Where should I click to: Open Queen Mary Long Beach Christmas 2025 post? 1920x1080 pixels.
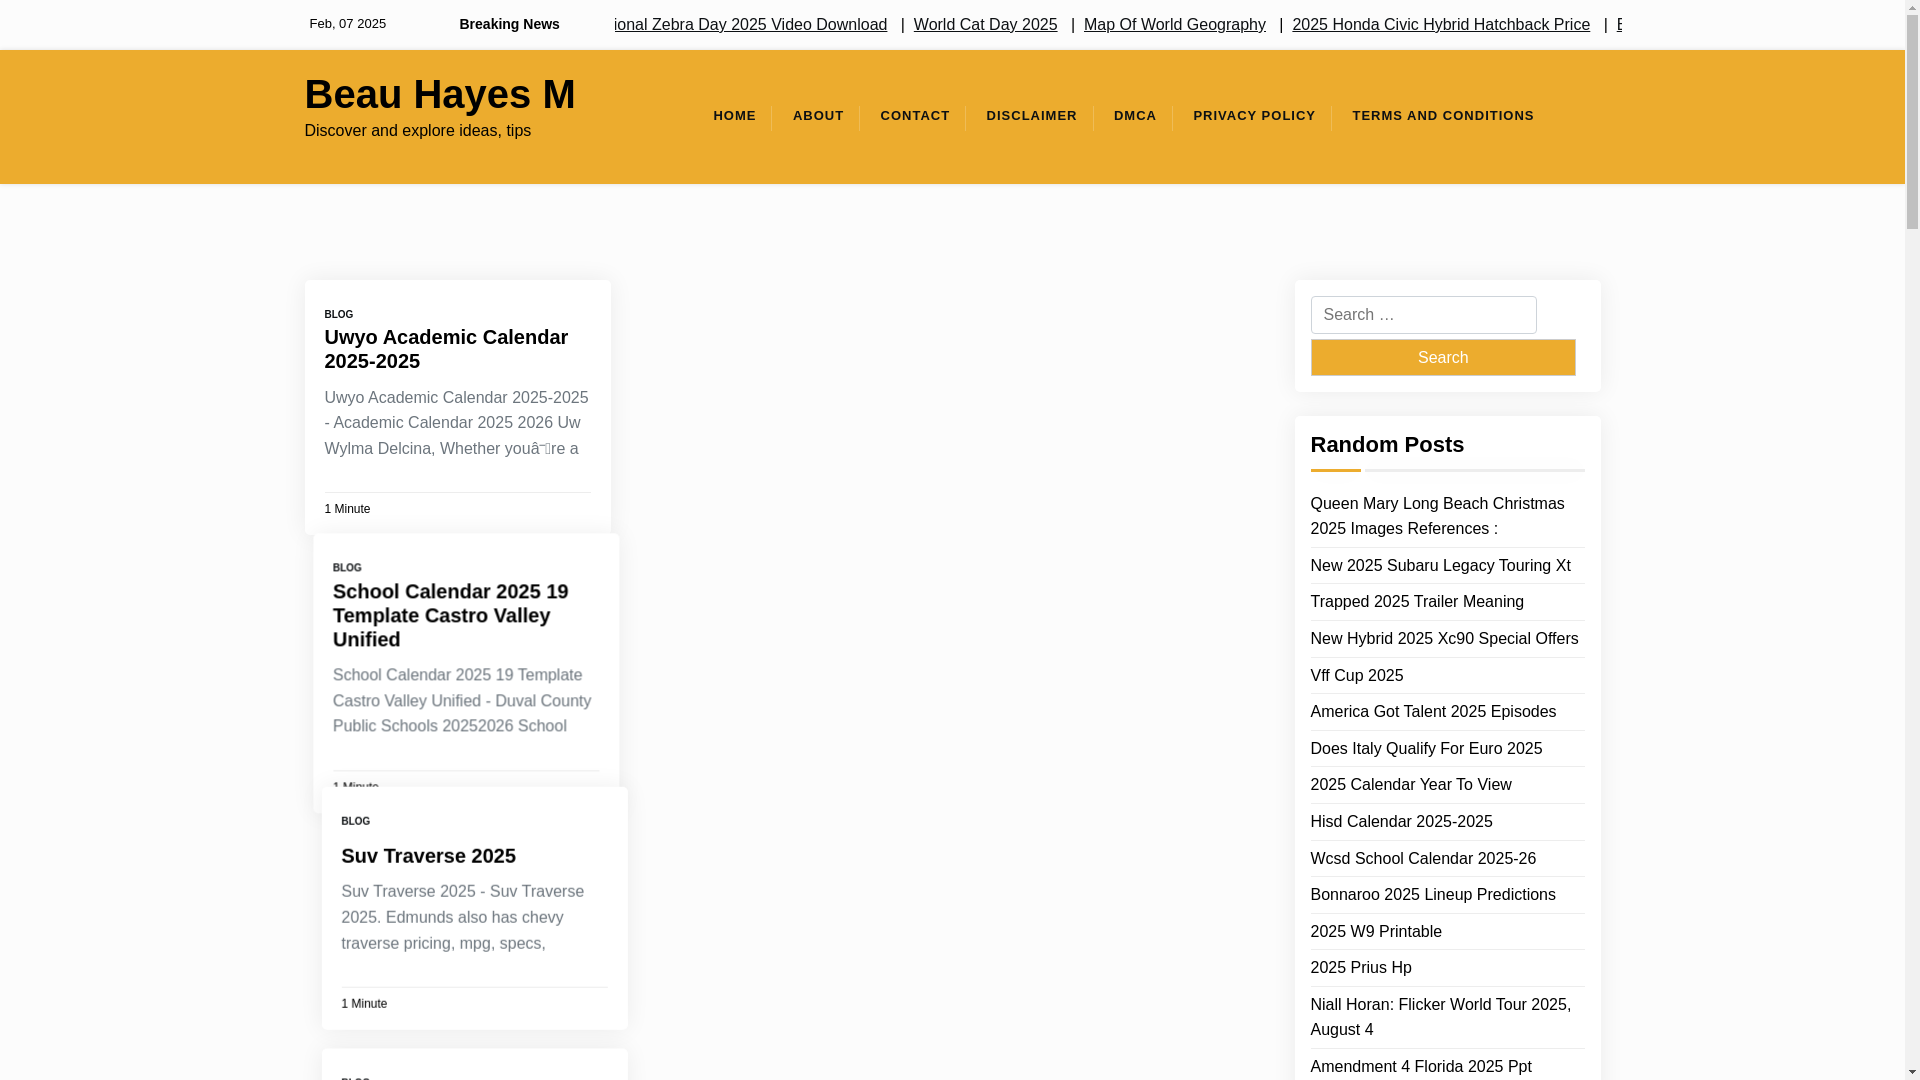(x=1437, y=516)
